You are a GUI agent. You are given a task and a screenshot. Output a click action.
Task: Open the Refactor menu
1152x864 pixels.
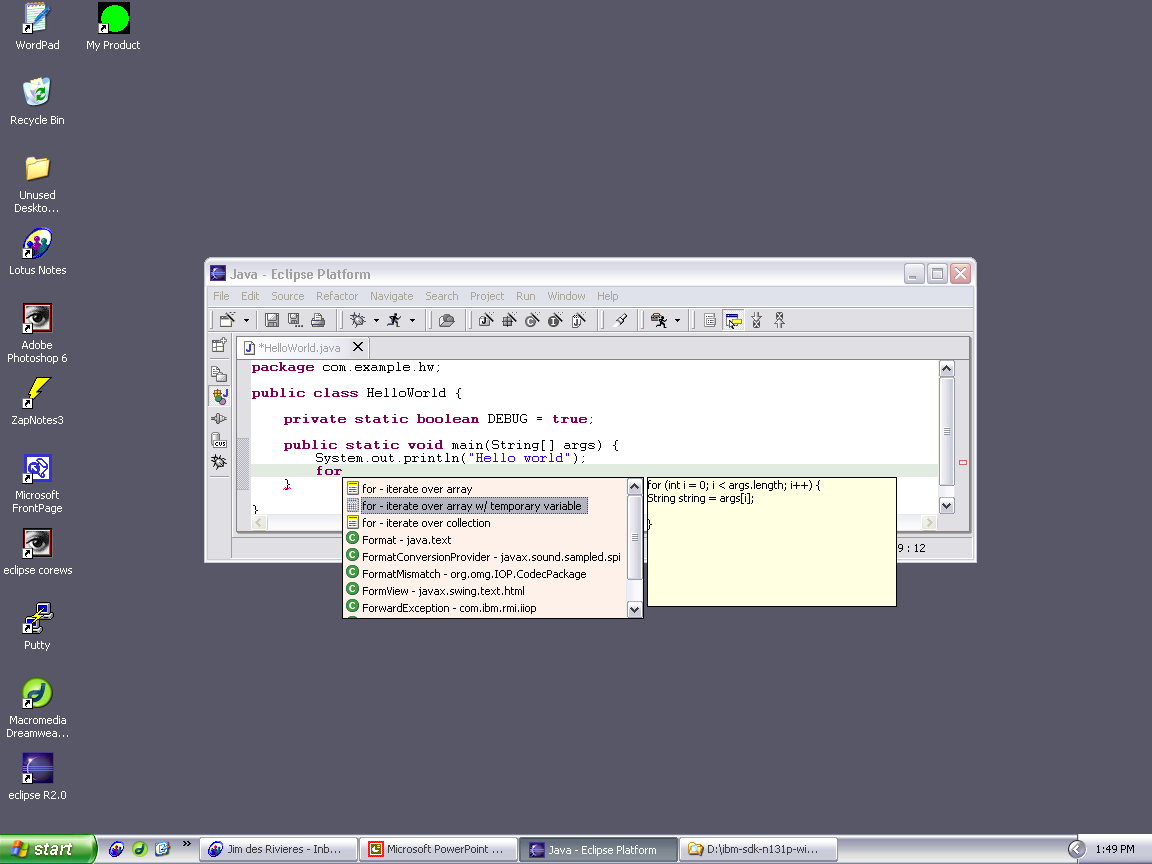[336, 296]
